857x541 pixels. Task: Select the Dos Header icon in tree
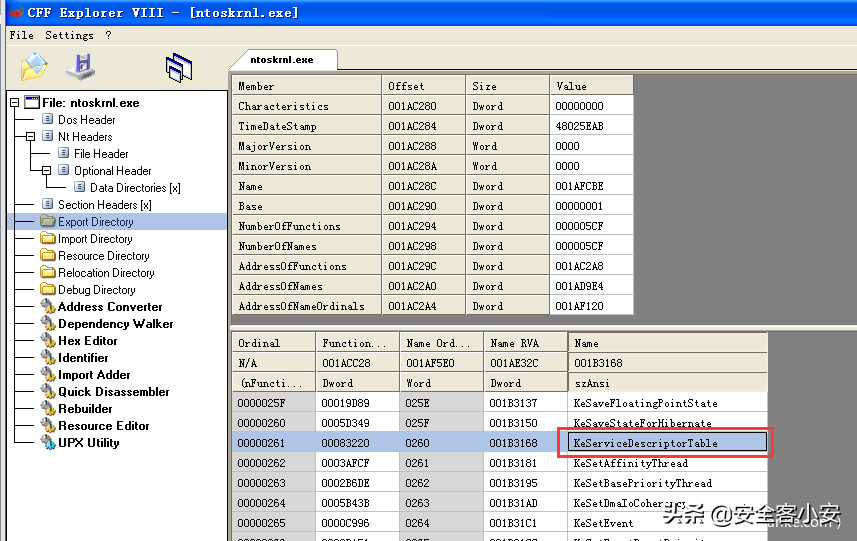click(x=48, y=119)
